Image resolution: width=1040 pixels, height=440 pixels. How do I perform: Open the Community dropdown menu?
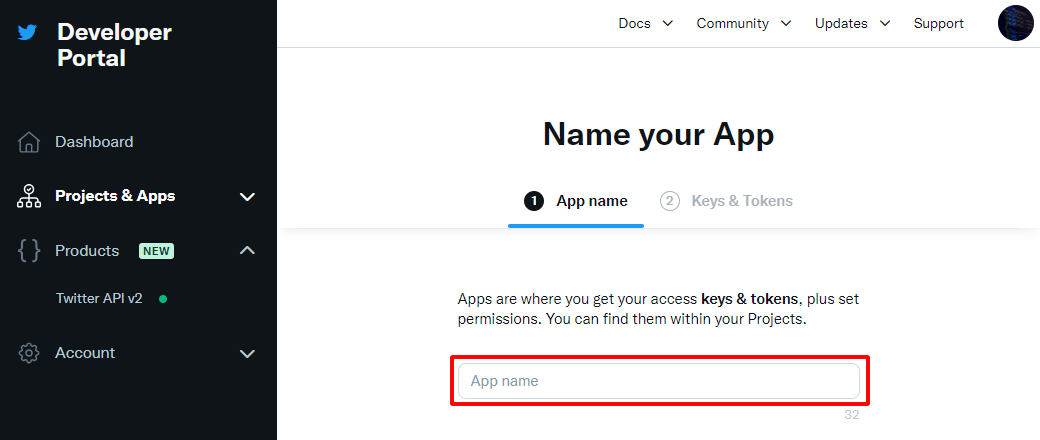(744, 23)
